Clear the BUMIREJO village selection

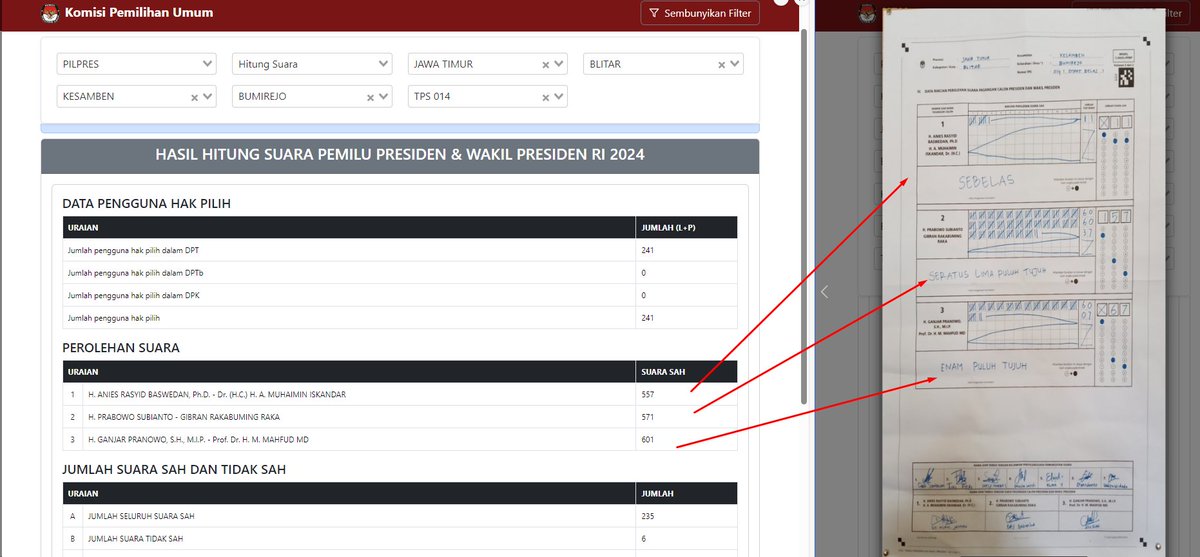370,98
